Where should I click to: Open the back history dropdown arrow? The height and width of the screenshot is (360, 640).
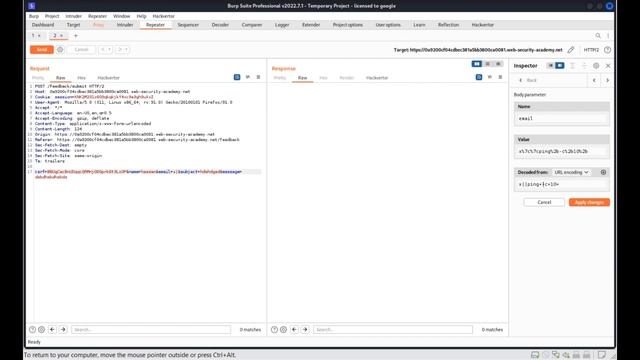[109, 50]
